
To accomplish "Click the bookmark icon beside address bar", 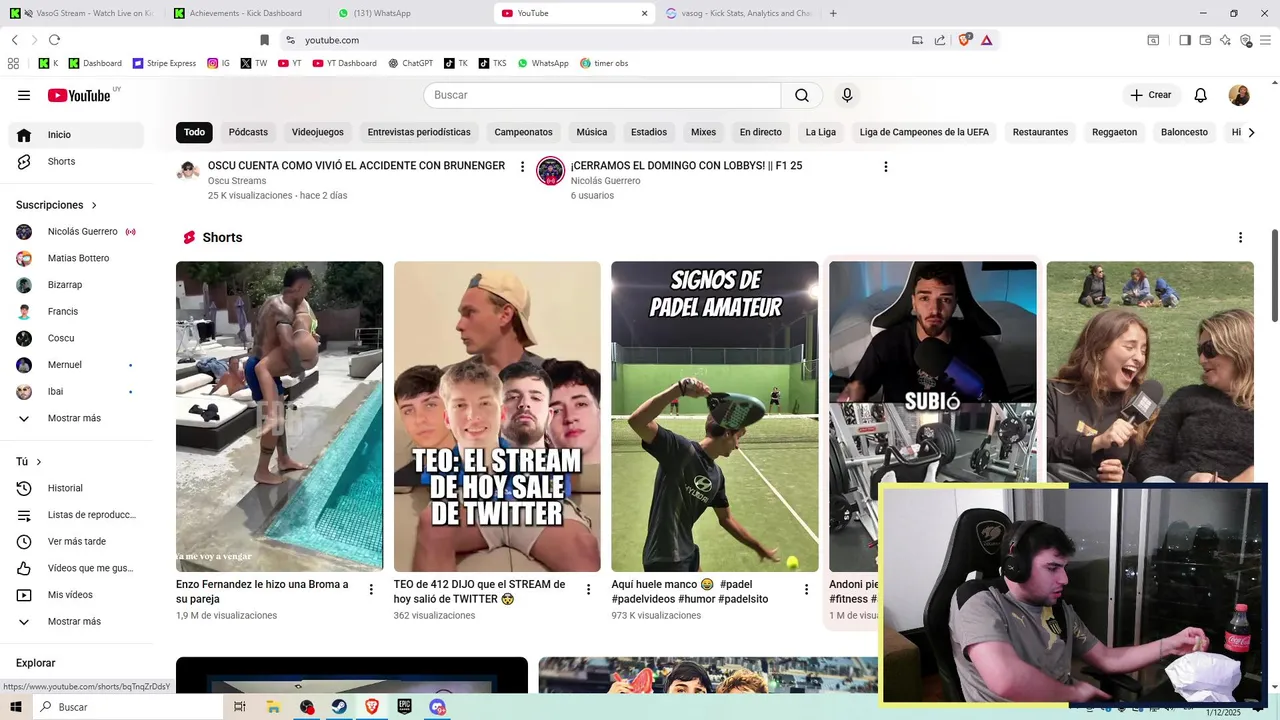I will [264, 40].
